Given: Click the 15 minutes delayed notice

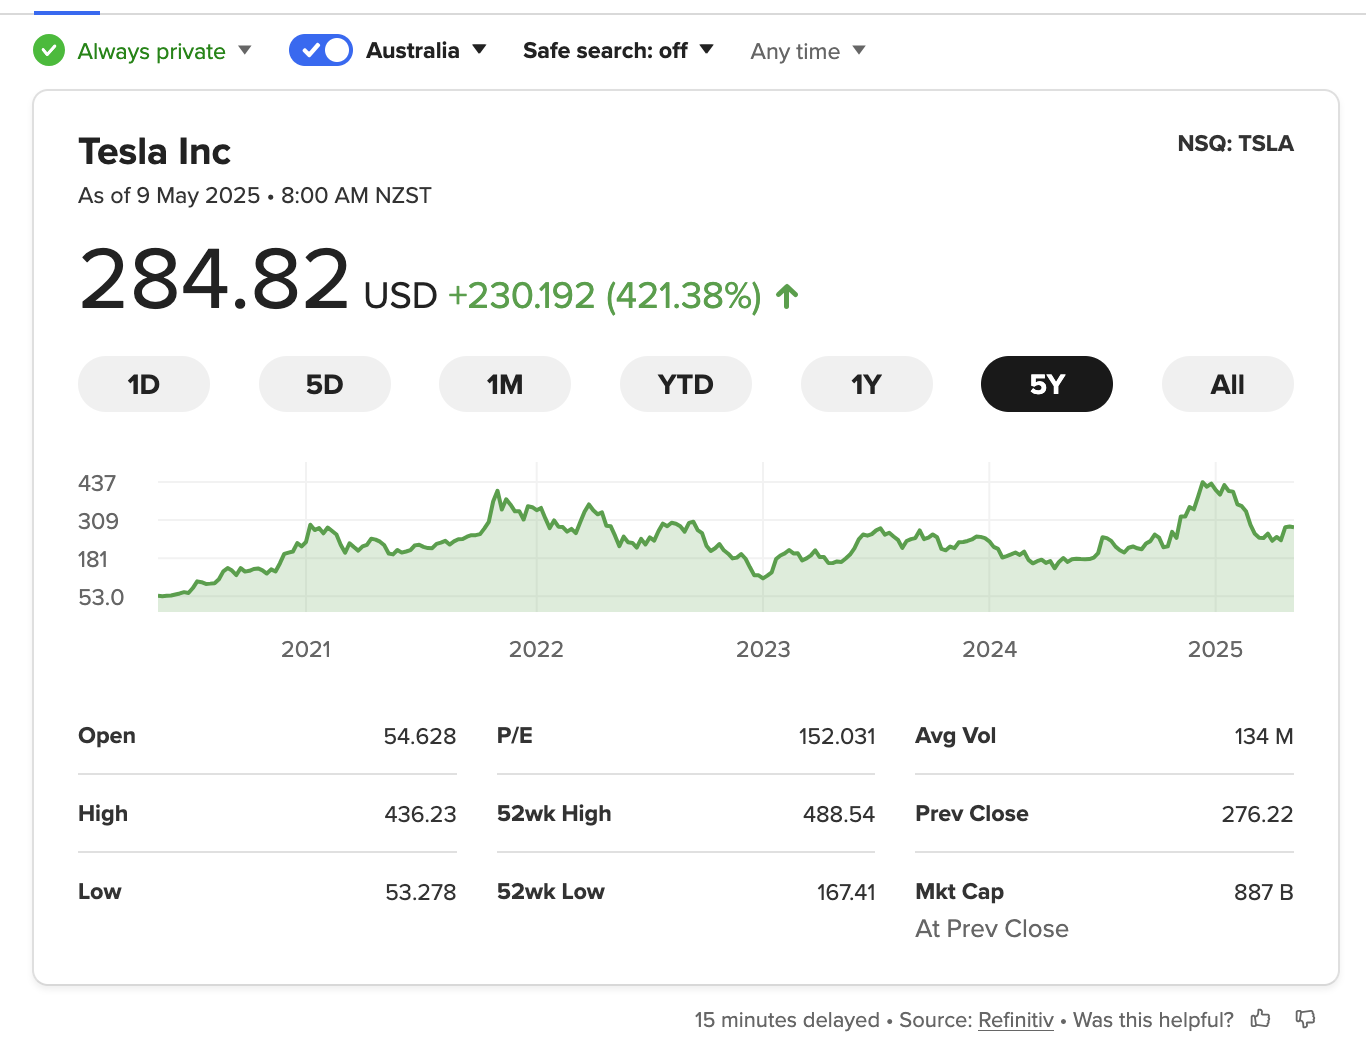Looking at the screenshot, I should pyautogui.click(x=787, y=1020).
